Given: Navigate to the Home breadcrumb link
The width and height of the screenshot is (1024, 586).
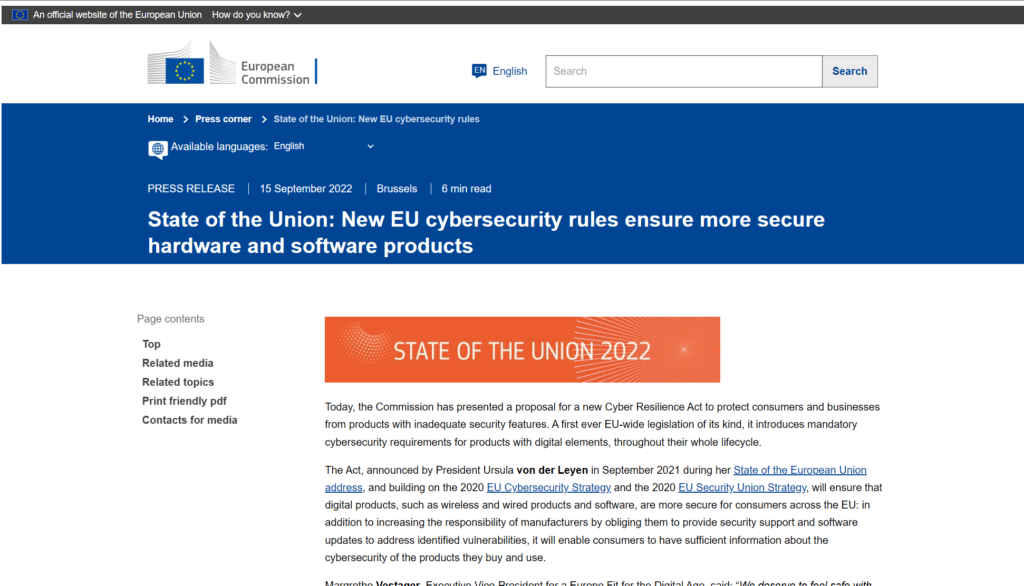Looking at the screenshot, I should (x=160, y=119).
